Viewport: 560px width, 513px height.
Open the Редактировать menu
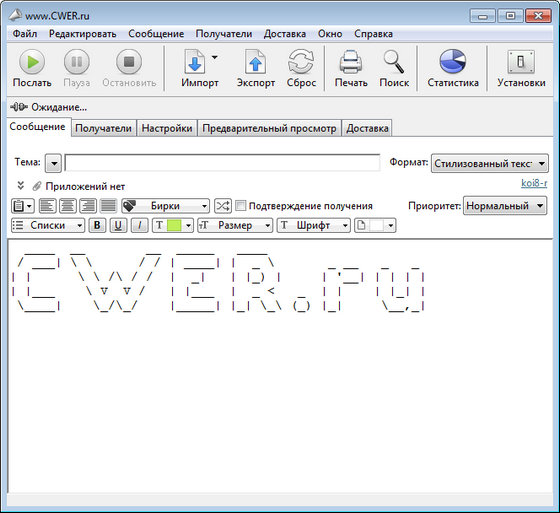(82, 34)
